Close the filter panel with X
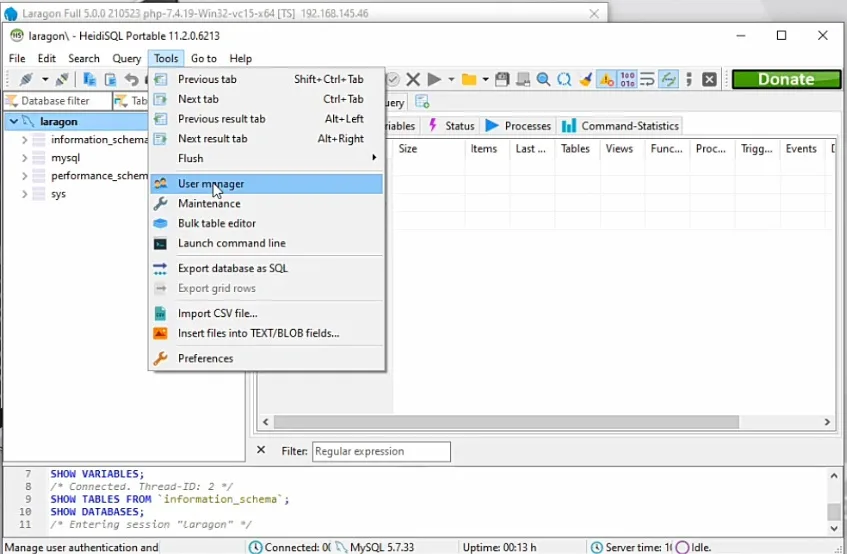The height and width of the screenshot is (554, 847). tap(261, 450)
